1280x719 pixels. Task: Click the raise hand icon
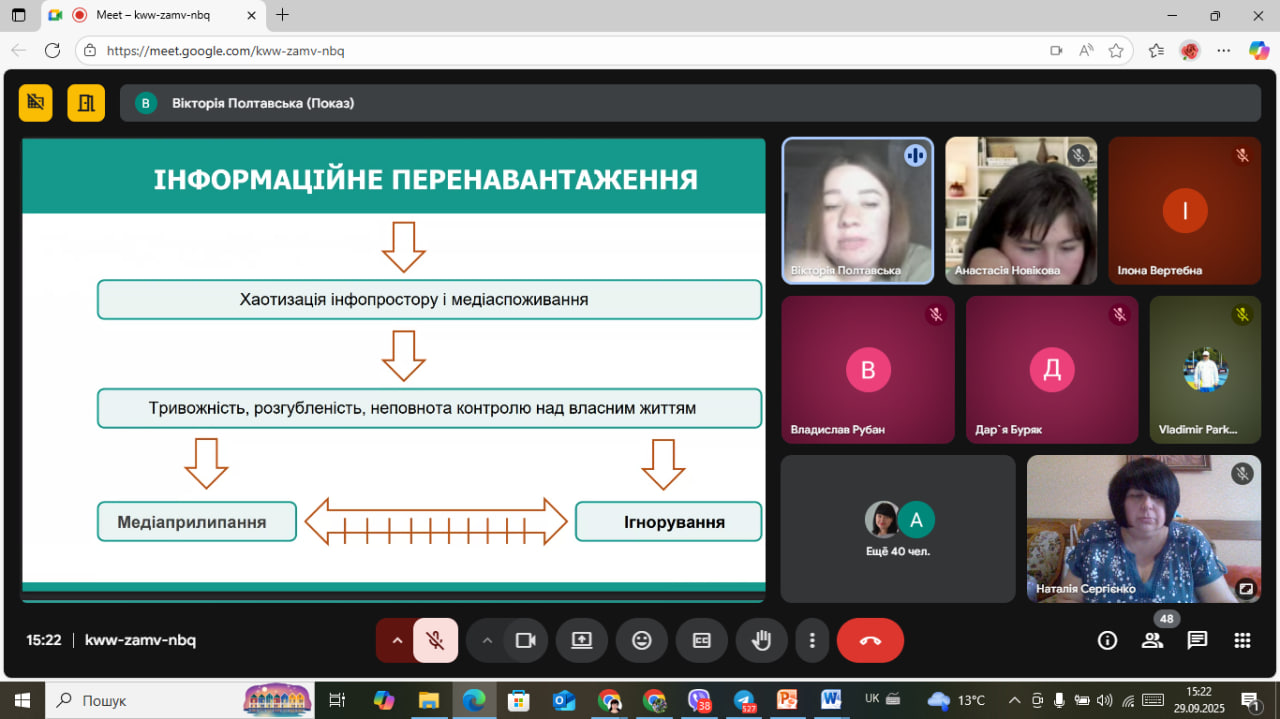point(761,641)
